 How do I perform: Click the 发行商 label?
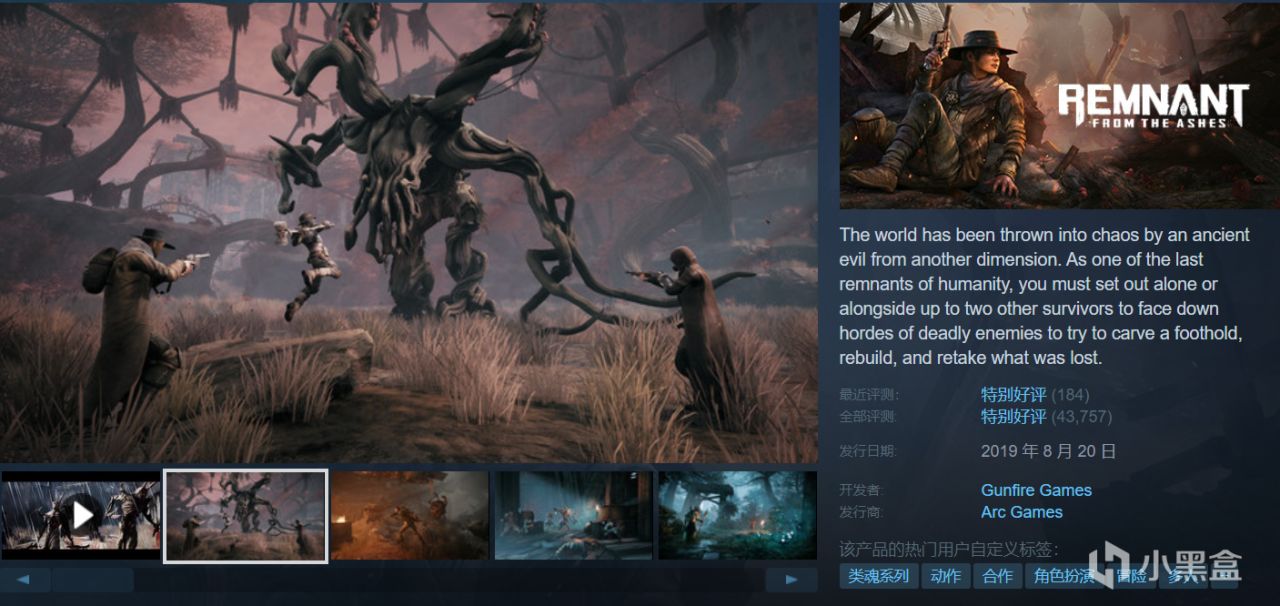862,513
